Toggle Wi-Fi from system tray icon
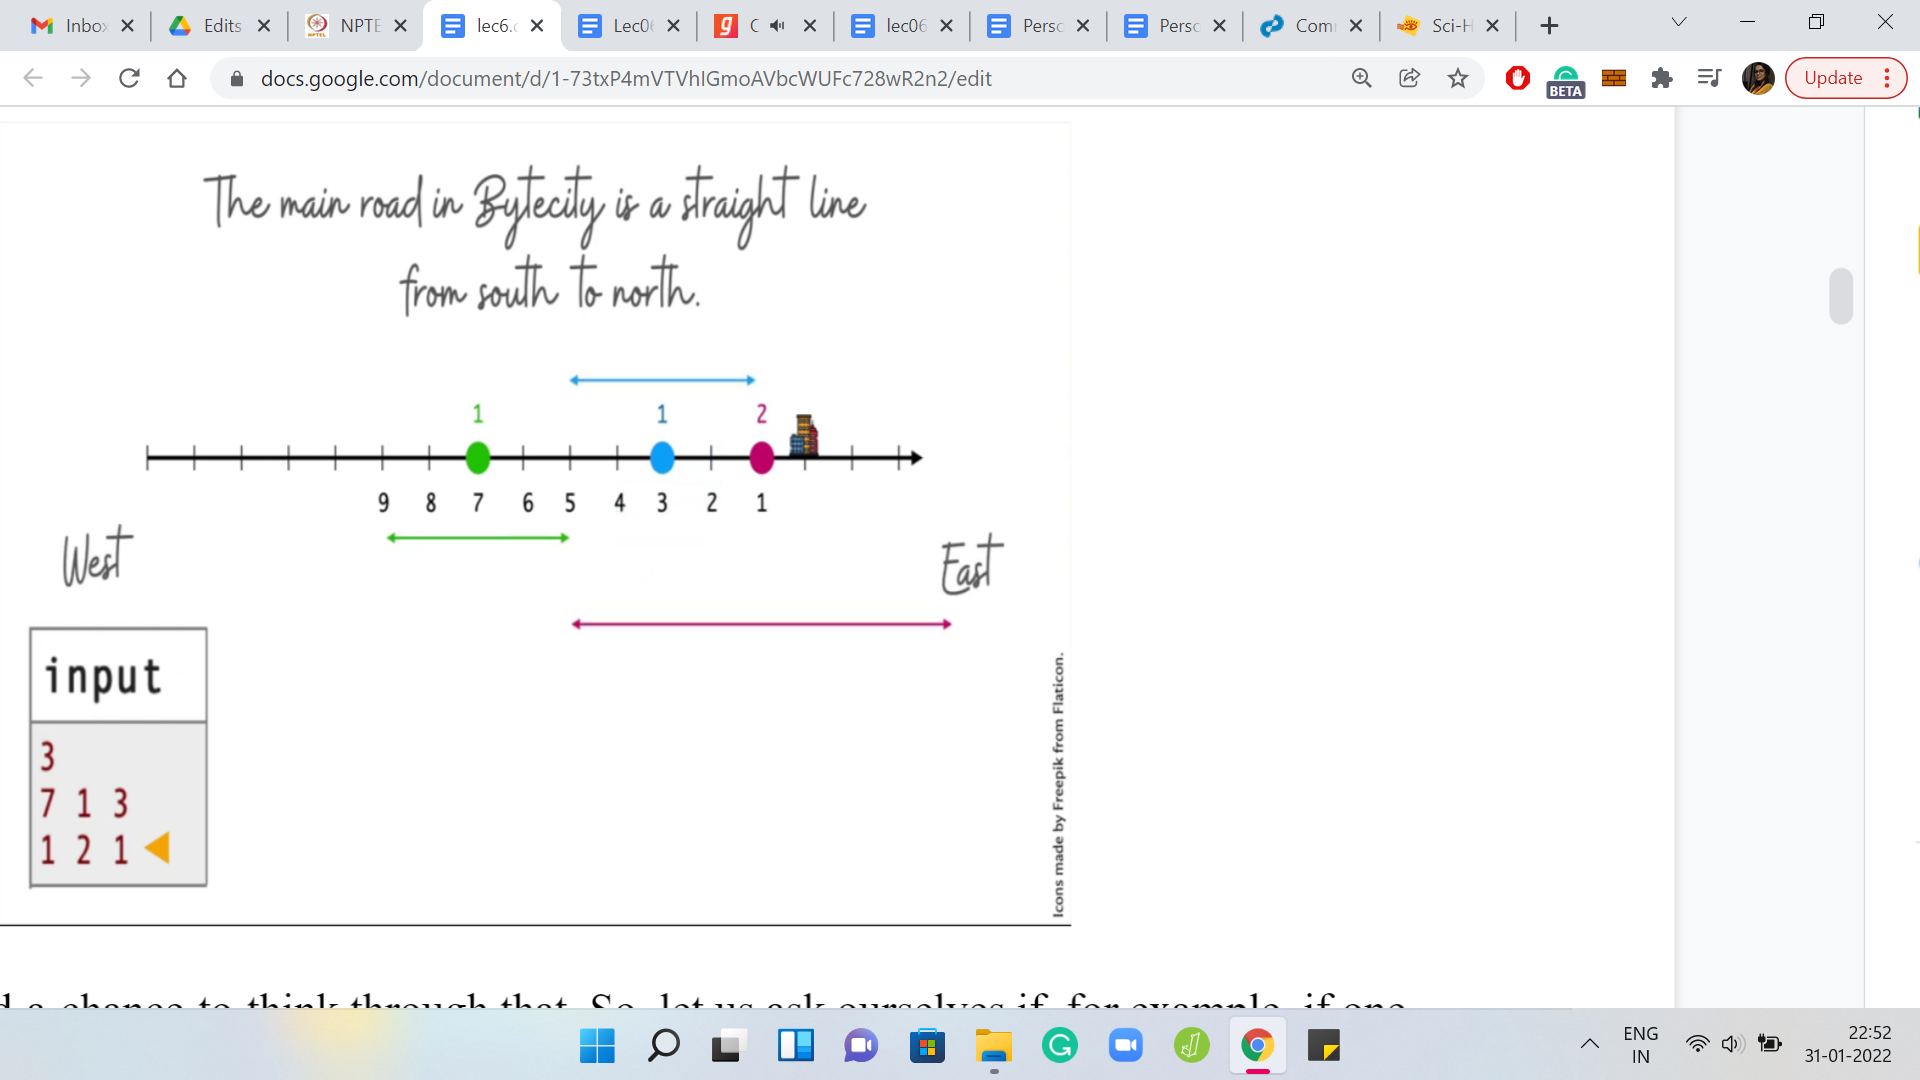 (x=1697, y=1044)
